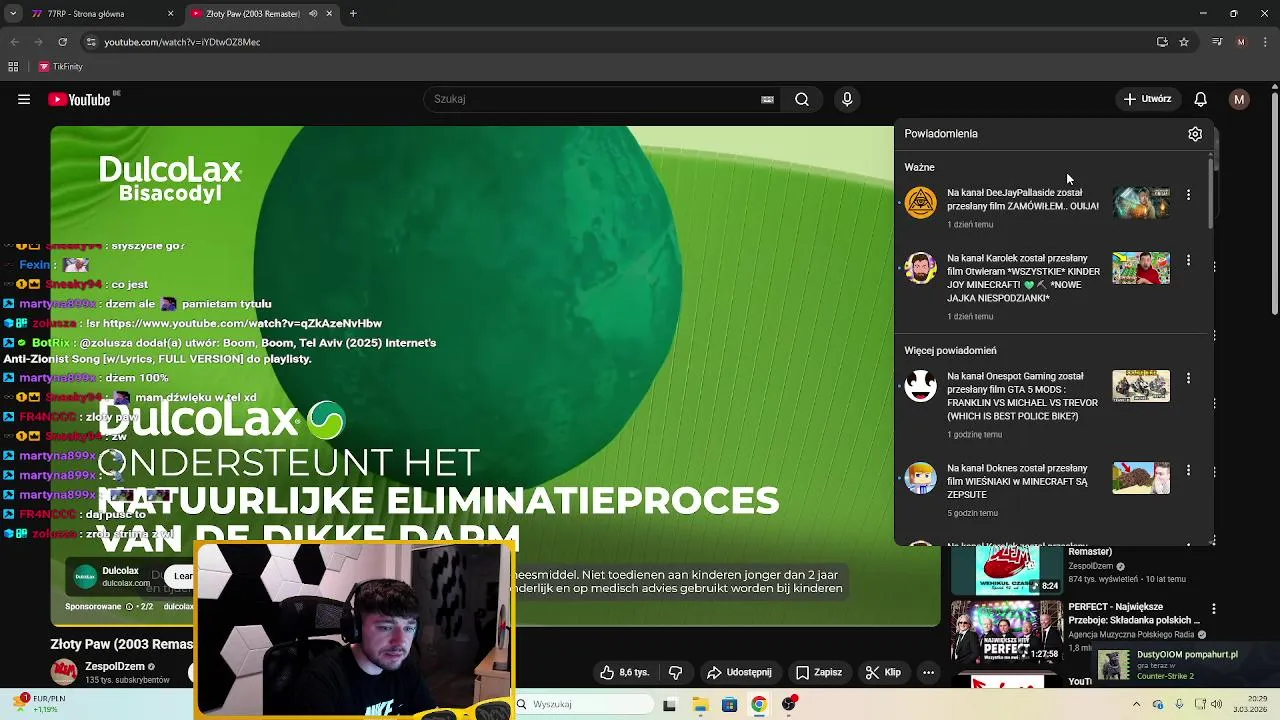
Task: Click the notifications bell icon
Action: coord(1200,99)
